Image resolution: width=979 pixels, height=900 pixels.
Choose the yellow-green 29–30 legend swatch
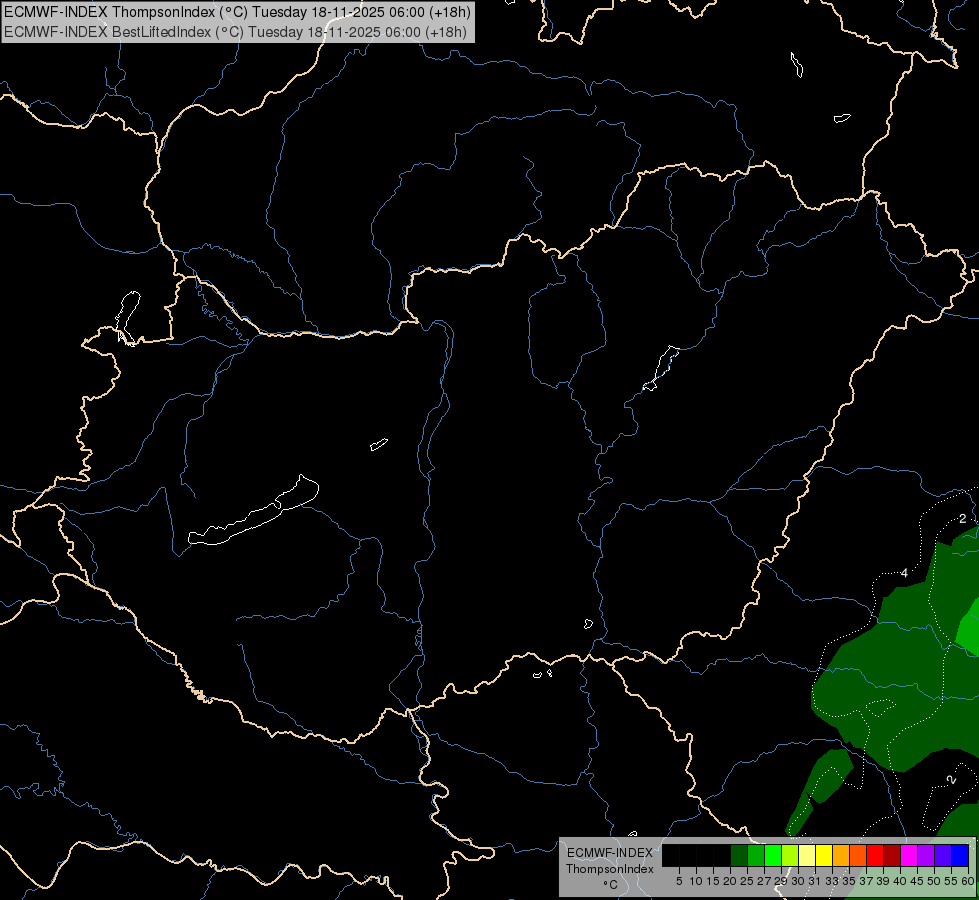[x=790, y=856]
